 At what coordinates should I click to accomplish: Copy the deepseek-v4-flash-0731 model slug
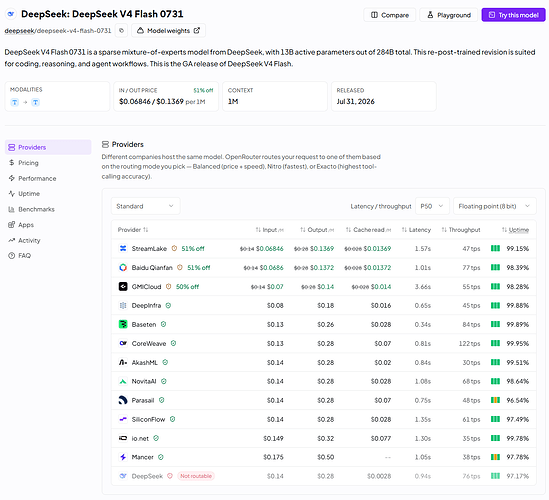[121, 31]
